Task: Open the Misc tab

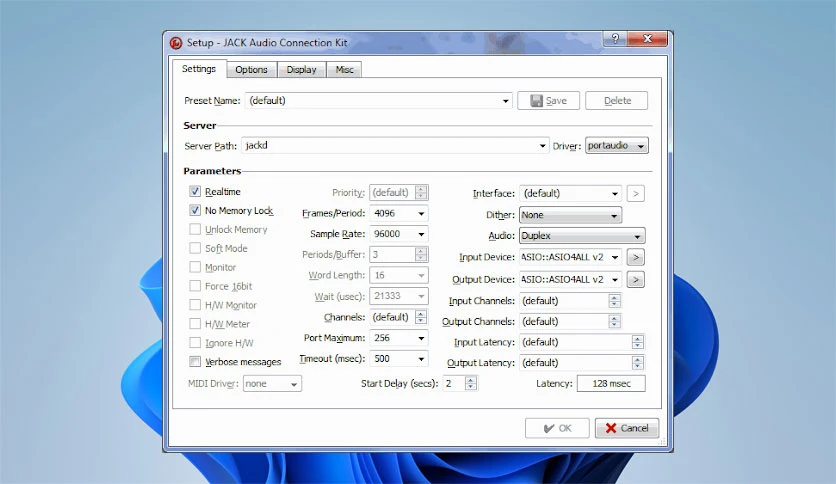Action: point(344,70)
